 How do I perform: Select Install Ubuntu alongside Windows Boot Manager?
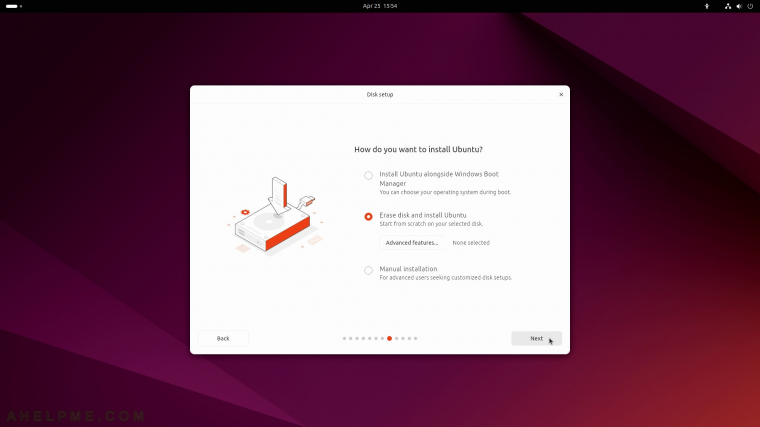[368, 175]
